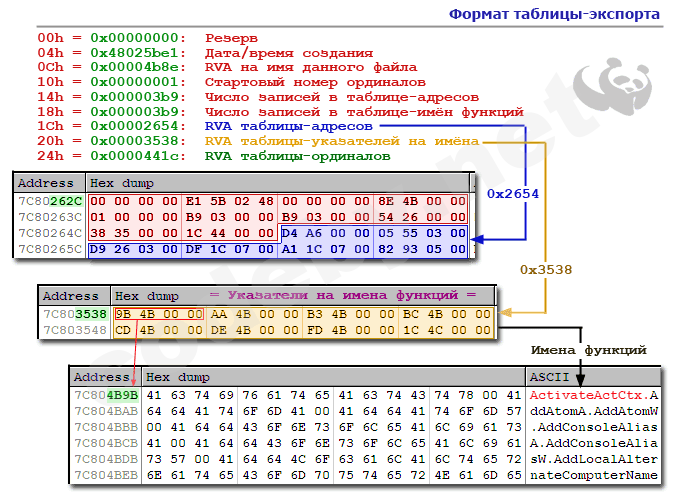
Task: Click ASCII text '.AddConsoleAlias'
Action: [594, 427]
